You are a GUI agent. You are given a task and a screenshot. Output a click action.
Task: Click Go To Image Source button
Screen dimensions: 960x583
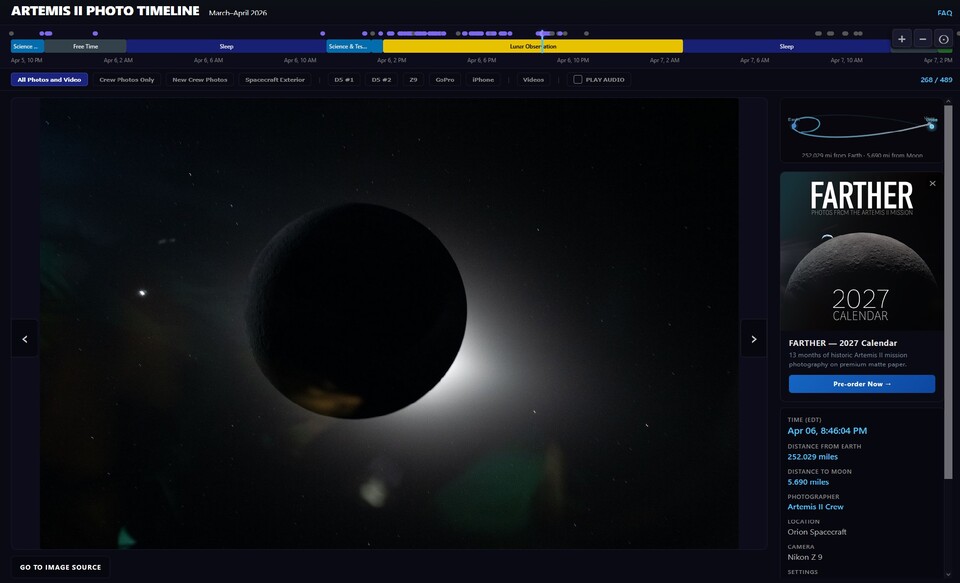61,567
